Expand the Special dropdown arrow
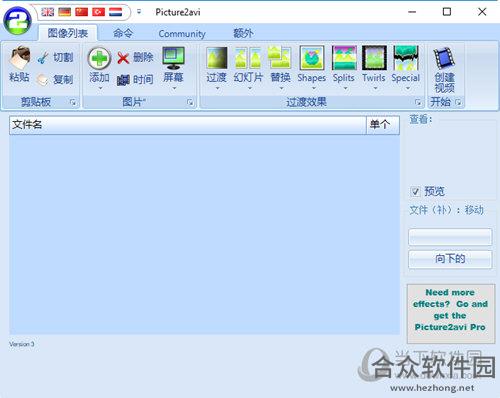Viewport: 500px width, 398px height. (407, 88)
